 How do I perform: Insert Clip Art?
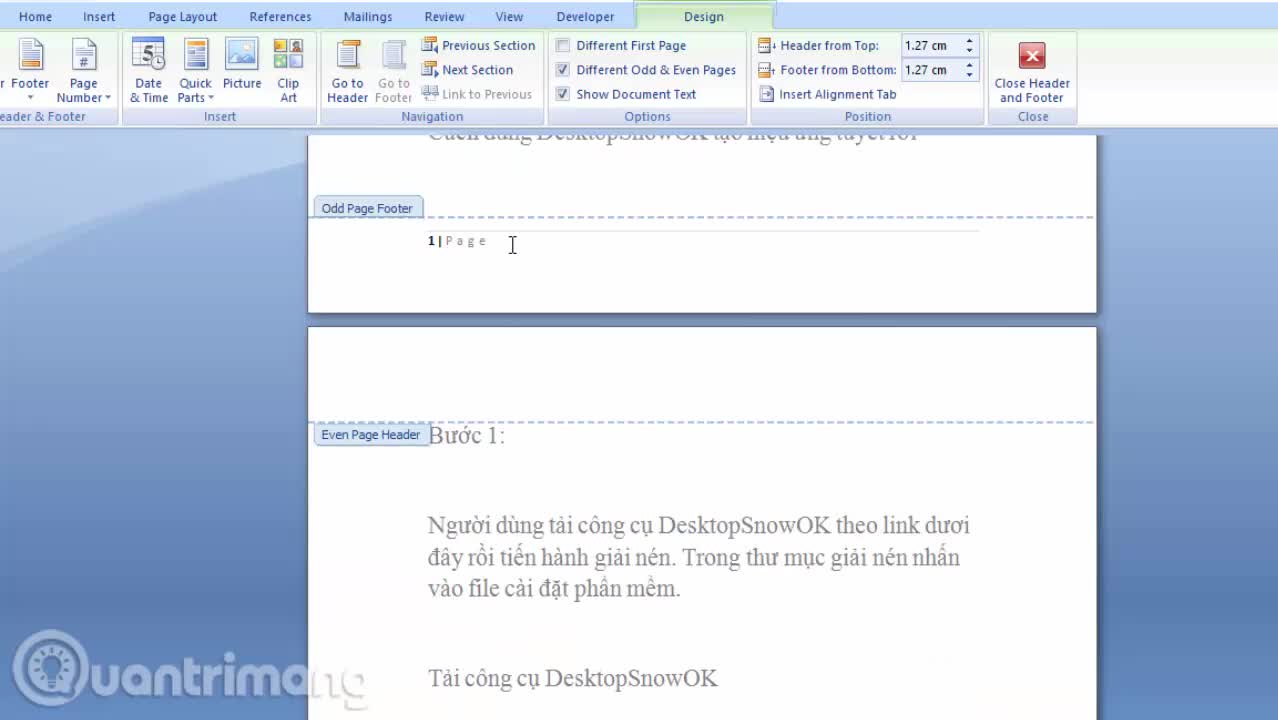pyautogui.click(x=288, y=70)
